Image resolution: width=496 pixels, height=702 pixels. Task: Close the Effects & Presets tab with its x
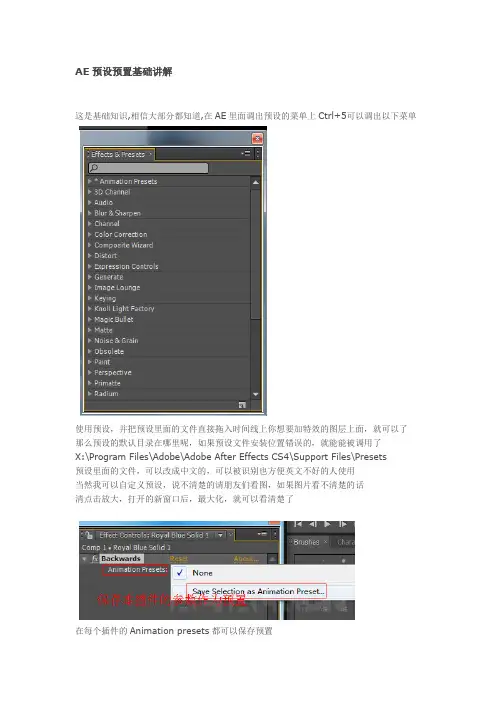coord(150,154)
